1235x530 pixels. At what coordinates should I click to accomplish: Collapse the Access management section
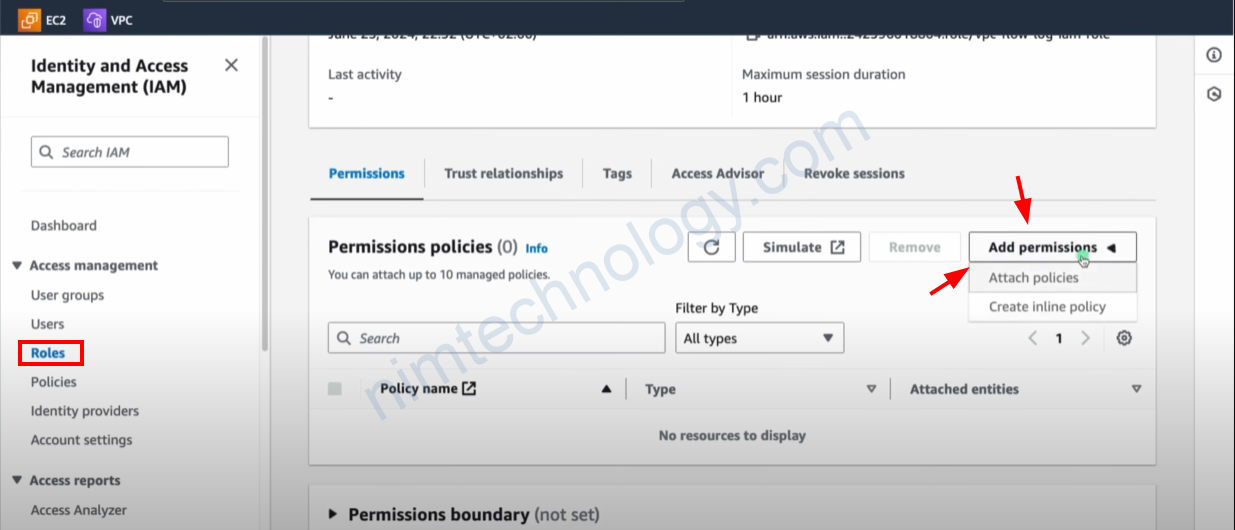pos(17,266)
